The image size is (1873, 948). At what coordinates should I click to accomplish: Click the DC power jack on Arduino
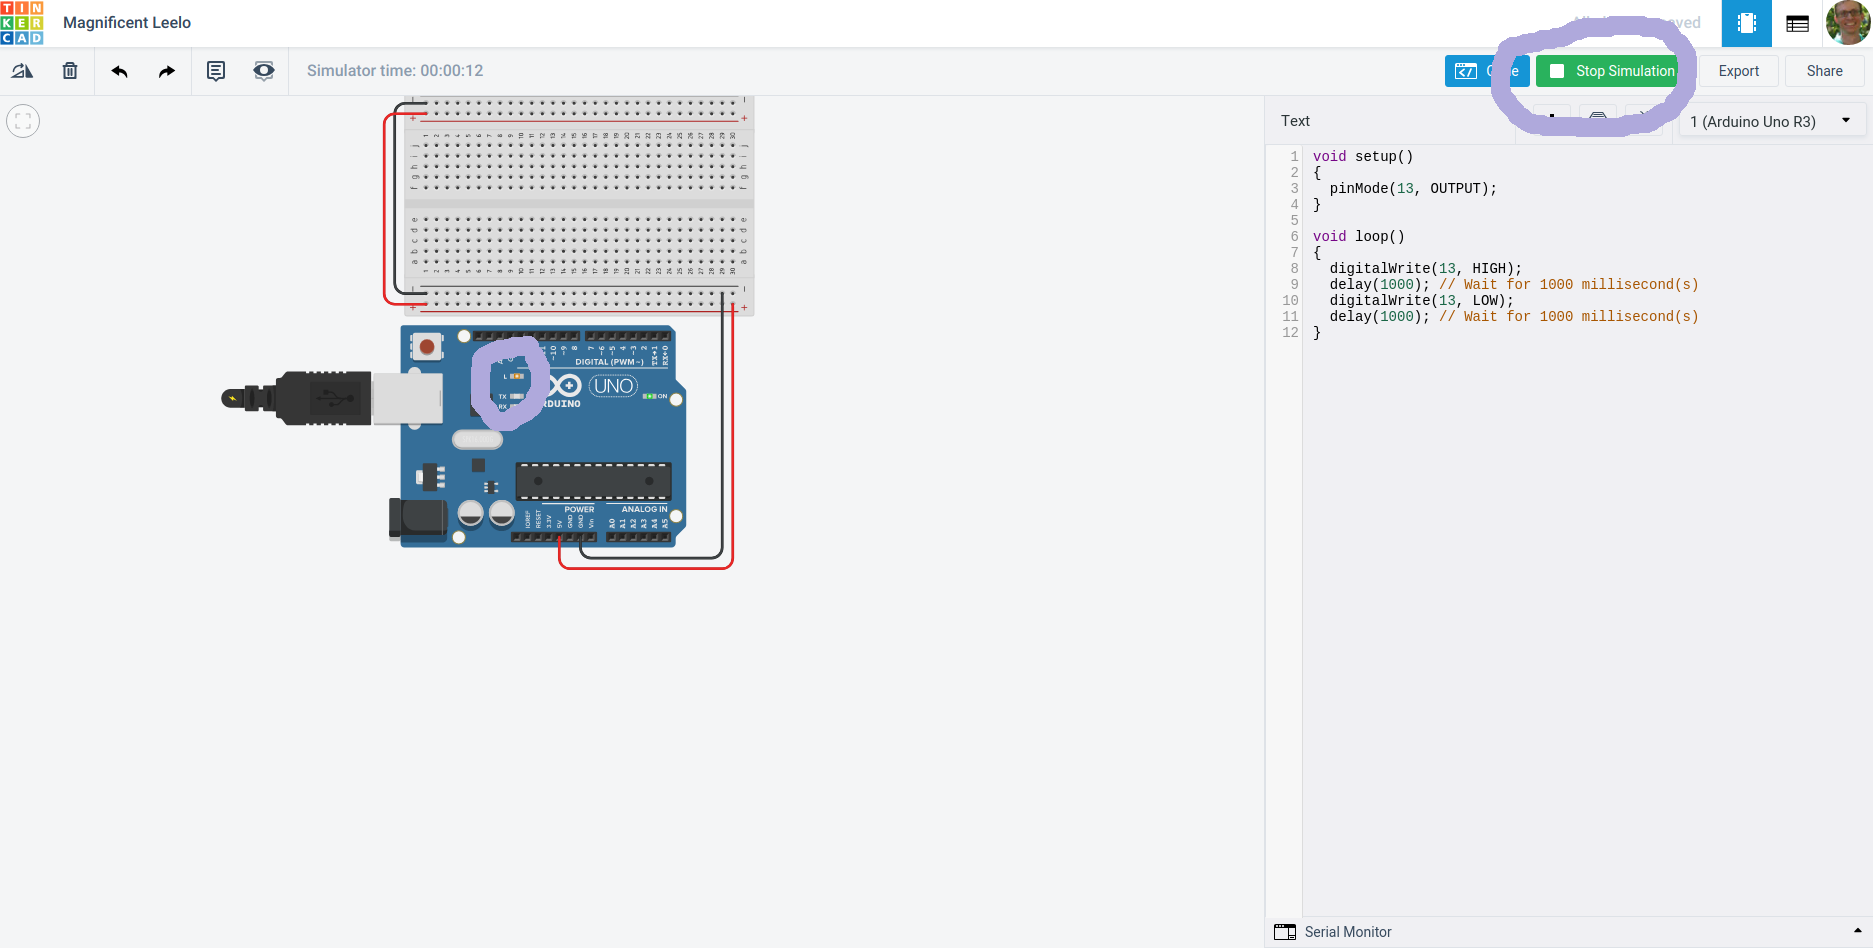pyautogui.click(x=418, y=519)
